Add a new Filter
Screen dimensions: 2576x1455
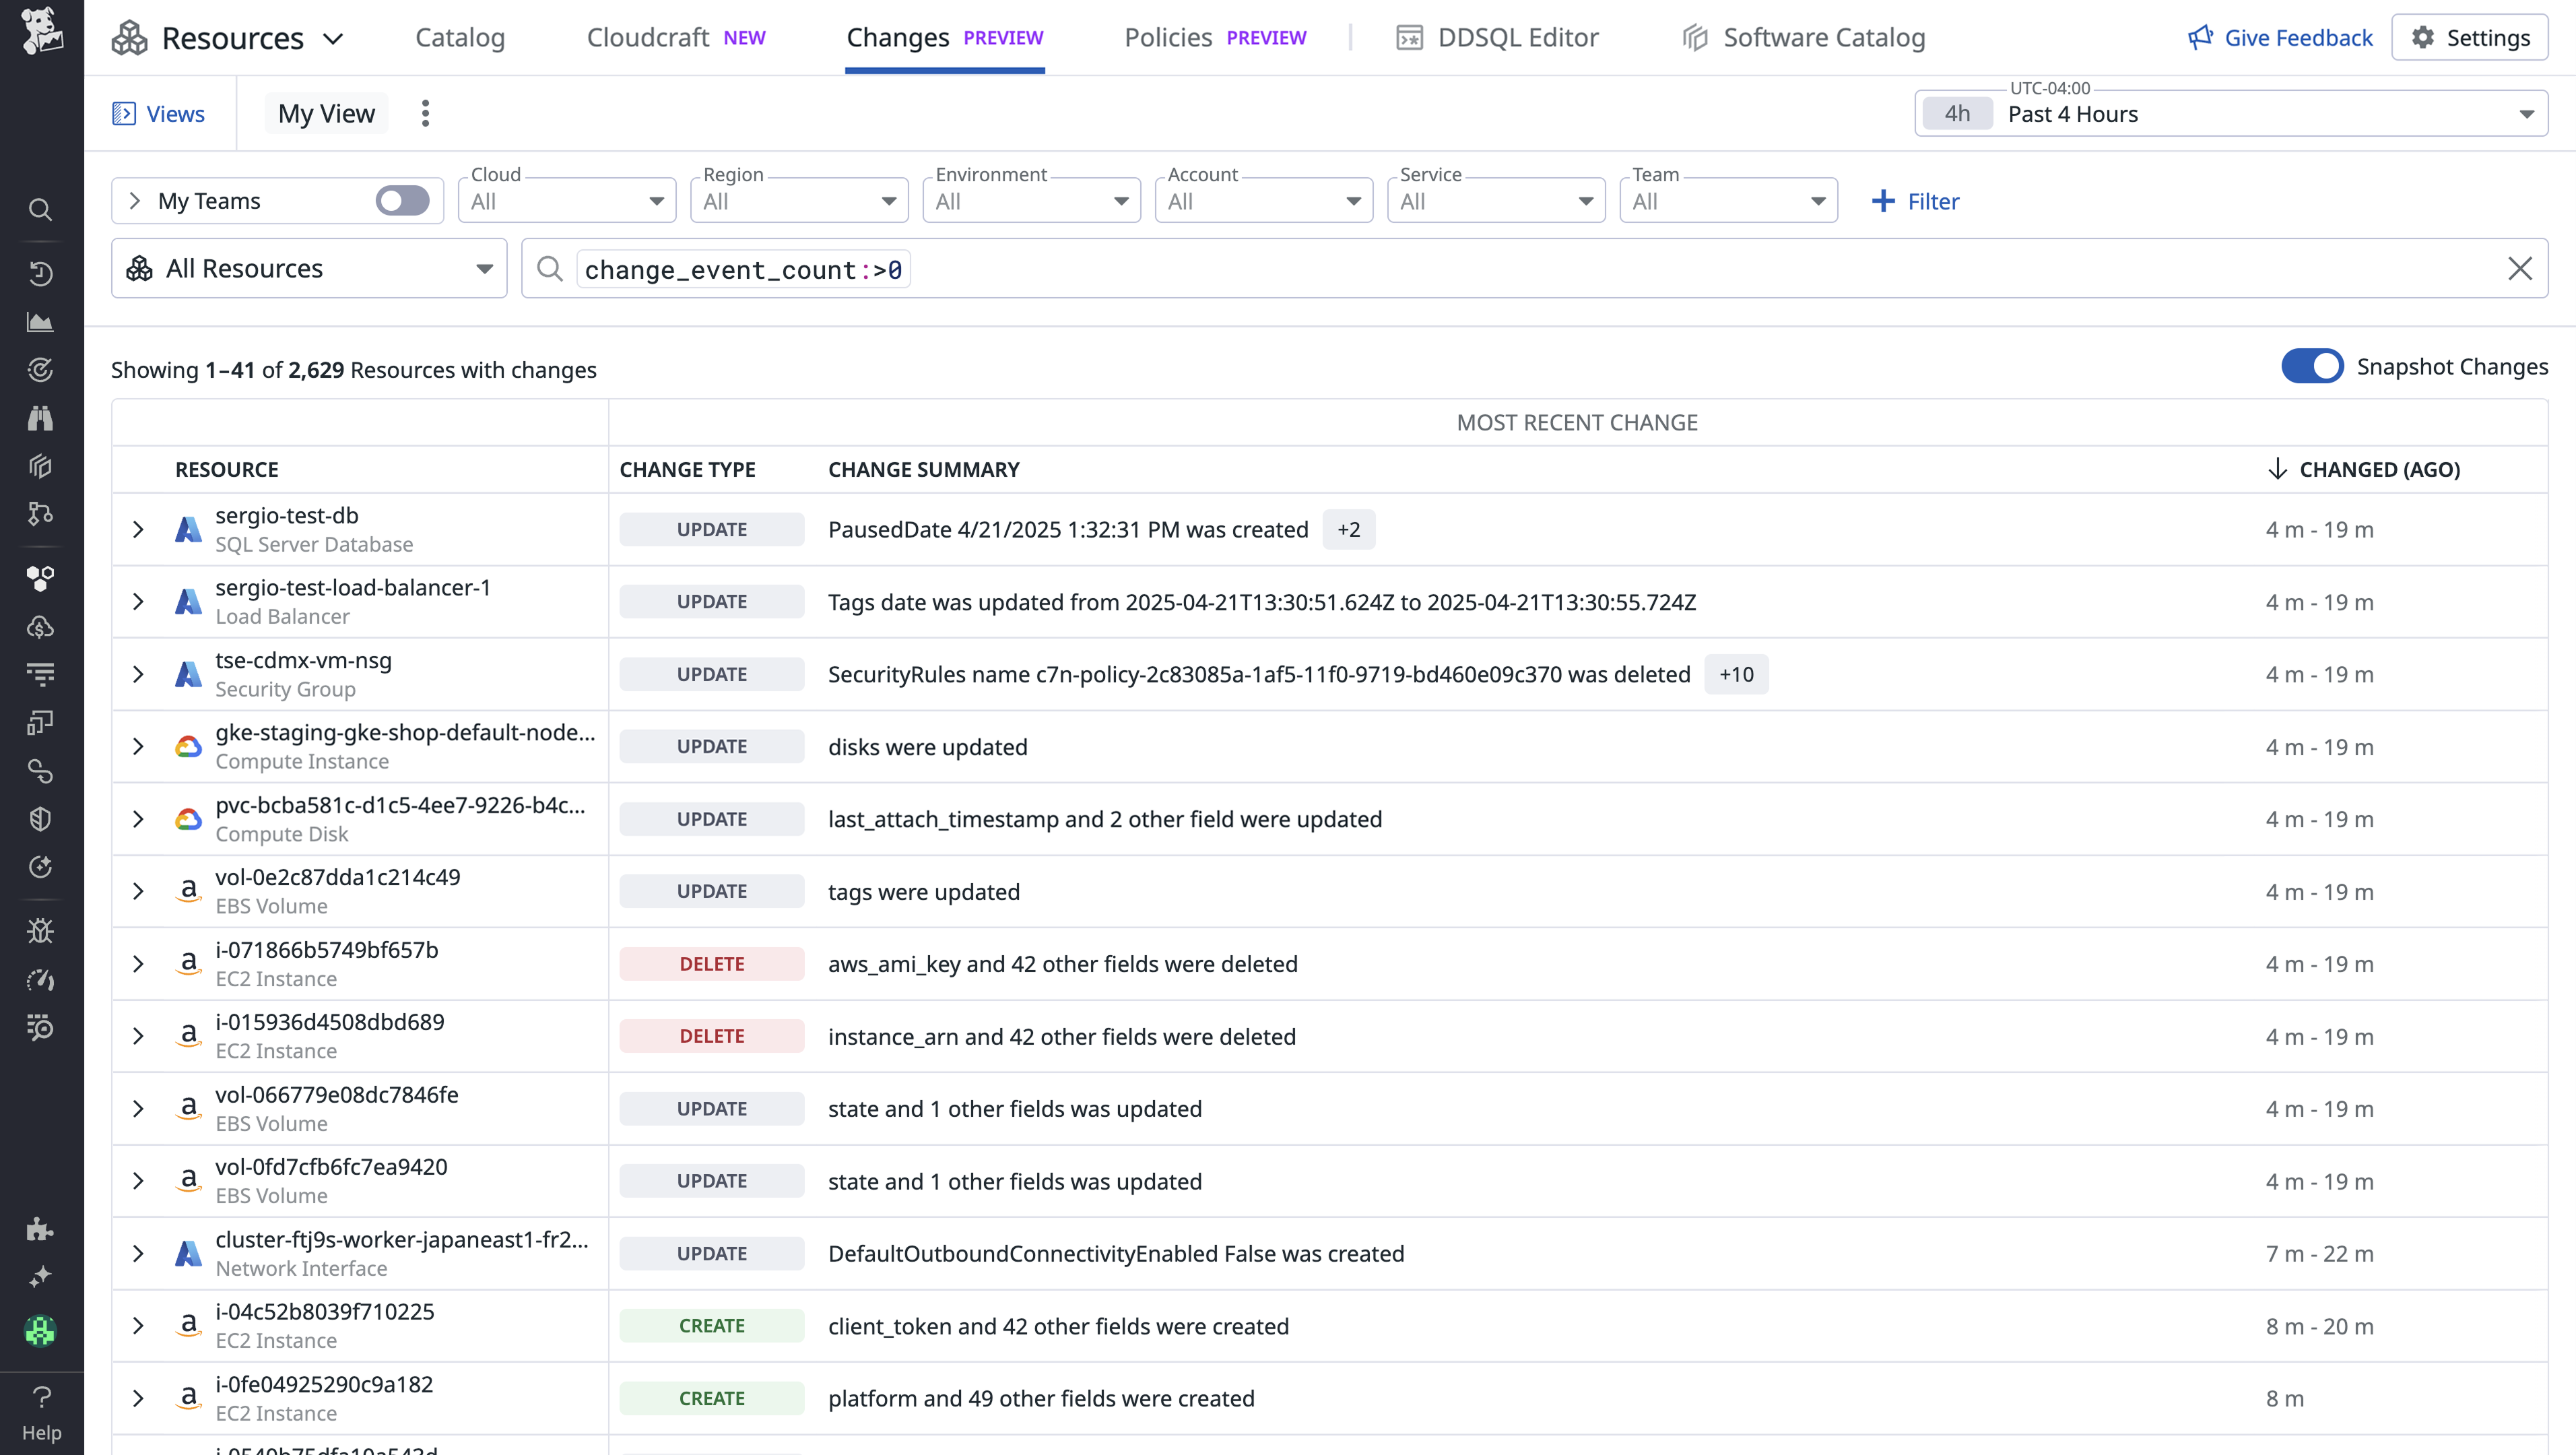tap(1915, 200)
